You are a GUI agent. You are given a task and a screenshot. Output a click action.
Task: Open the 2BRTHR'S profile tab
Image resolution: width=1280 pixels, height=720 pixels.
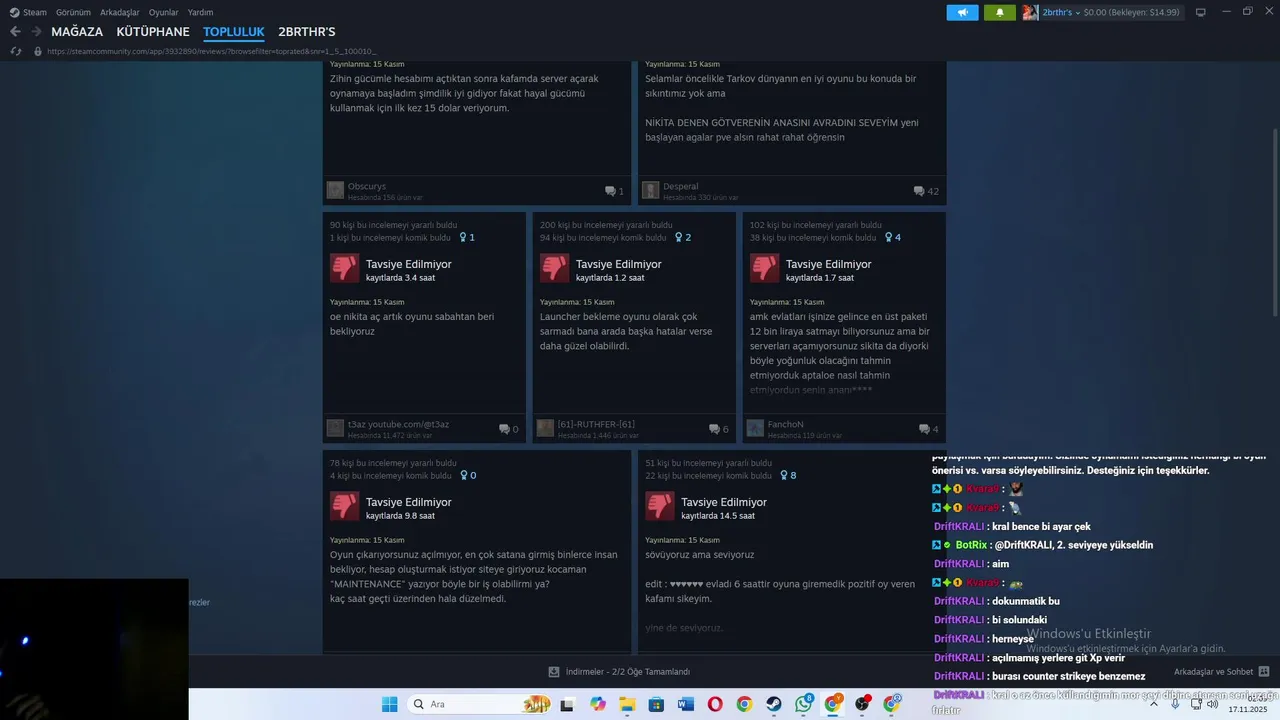click(307, 32)
